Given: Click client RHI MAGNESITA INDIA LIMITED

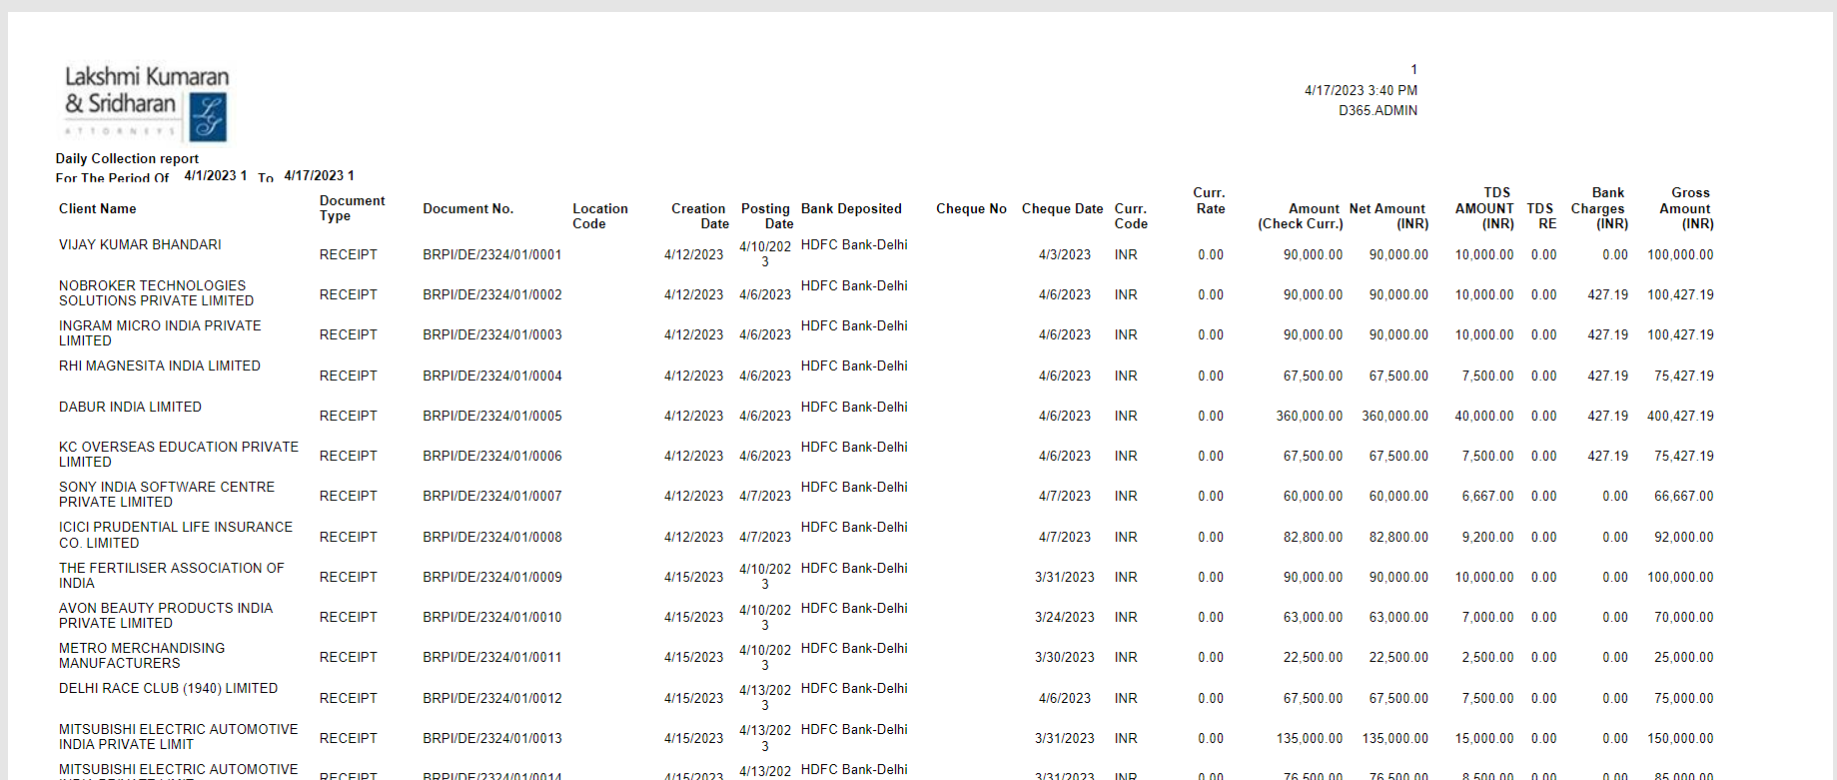Looking at the screenshot, I should 160,366.
